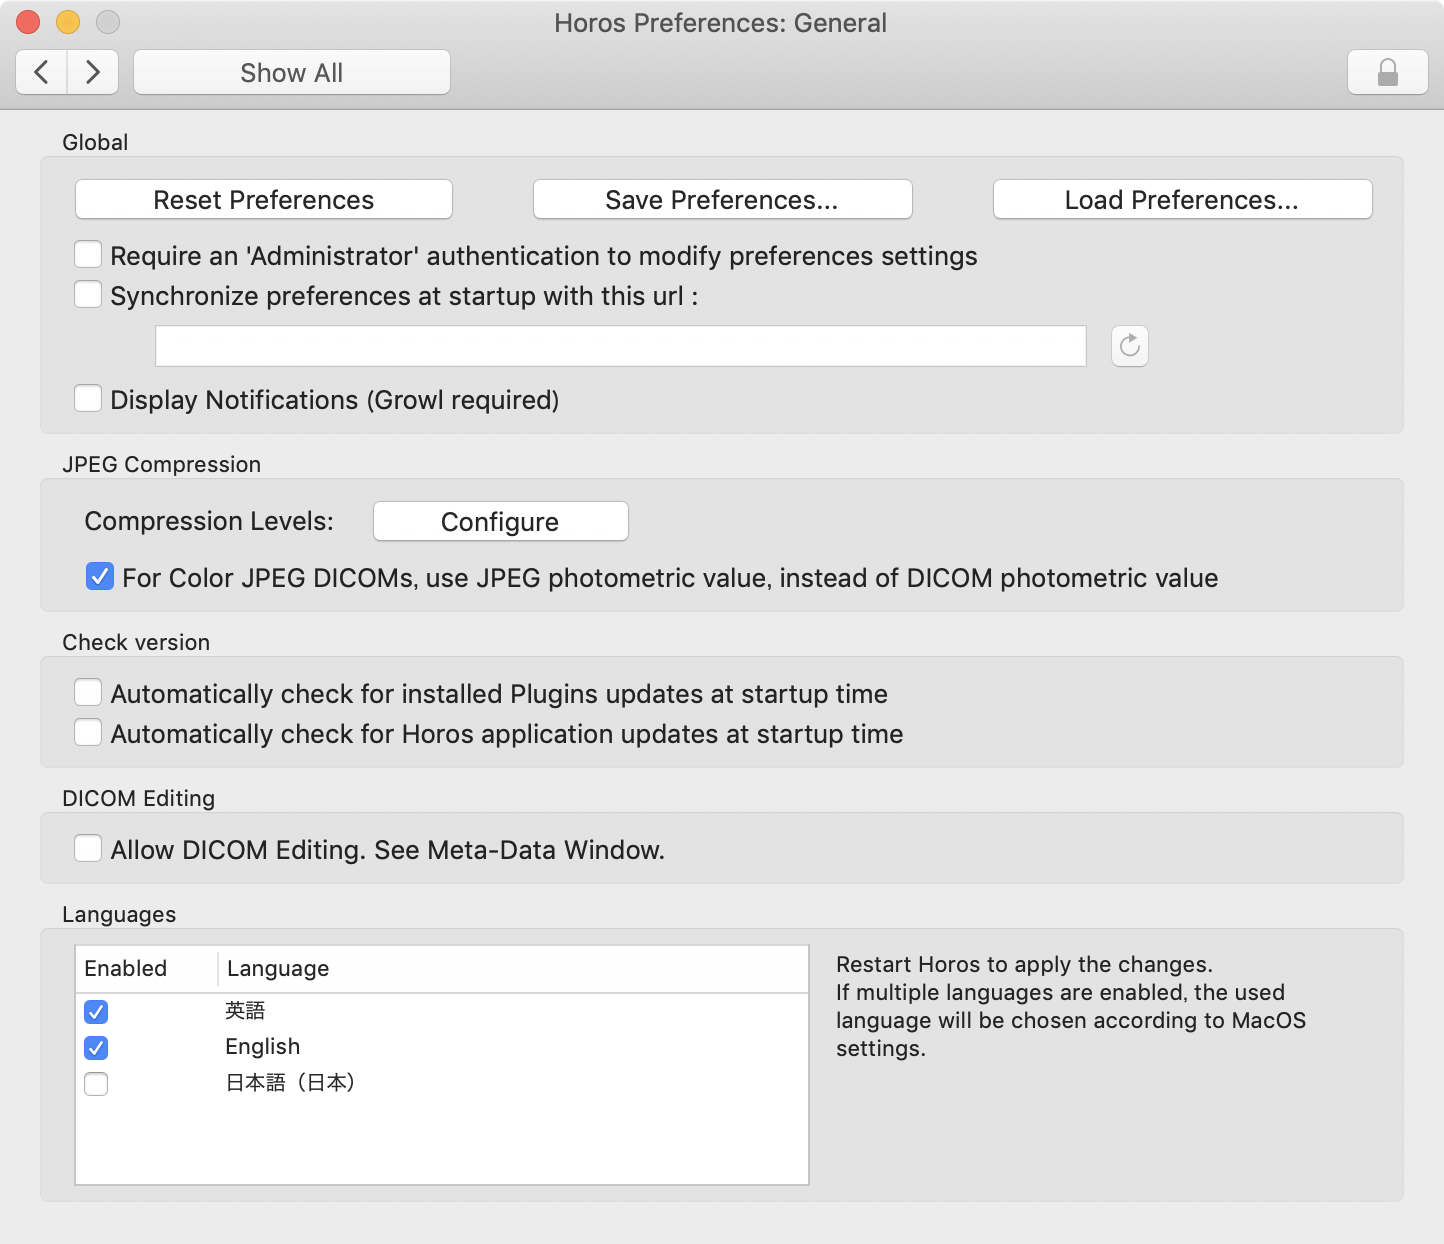Select the 英語 row text
The image size is (1444, 1244).
245,1011
